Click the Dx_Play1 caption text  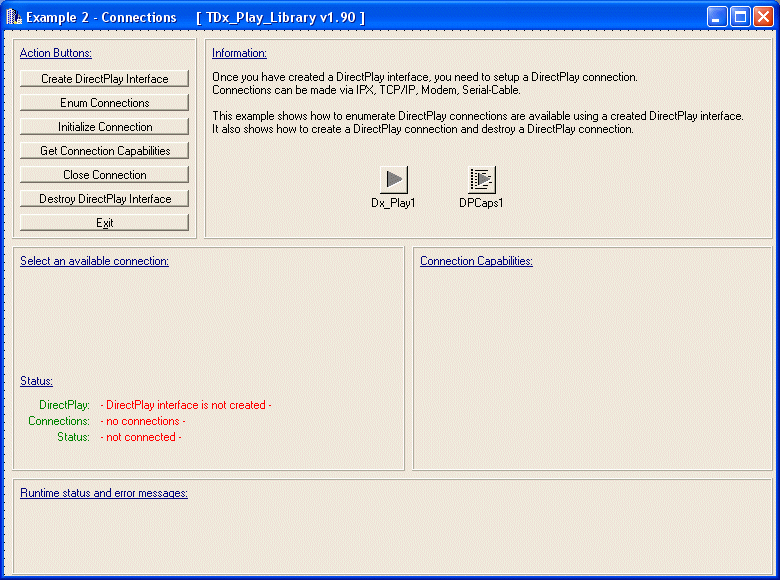tap(393, 203)
